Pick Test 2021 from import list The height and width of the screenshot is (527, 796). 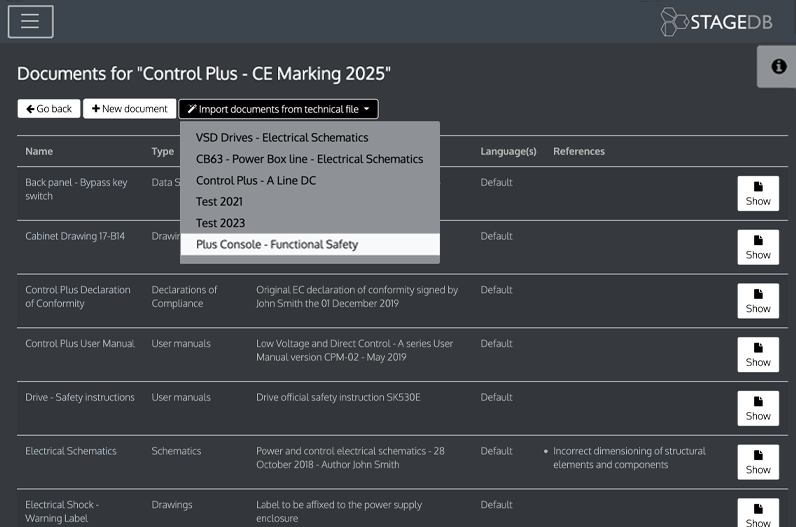click(x=220, y=202)
